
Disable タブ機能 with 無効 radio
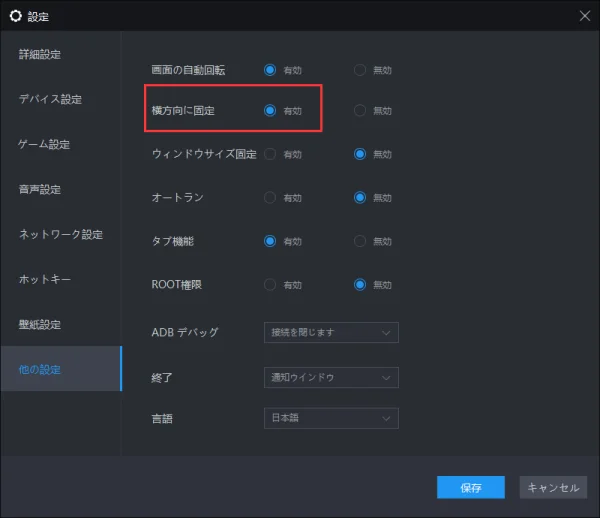(x=360, y=241)
